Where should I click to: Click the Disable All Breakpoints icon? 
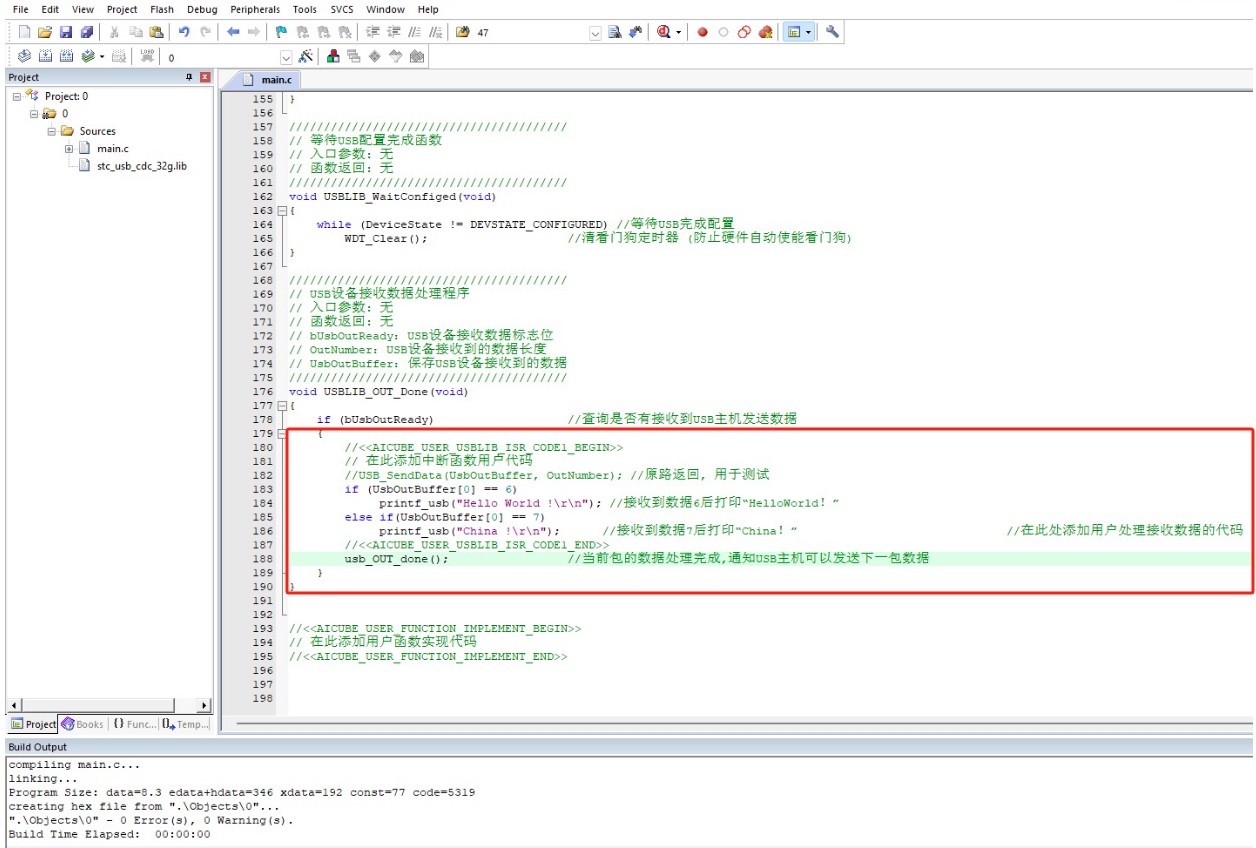[744, 32]
